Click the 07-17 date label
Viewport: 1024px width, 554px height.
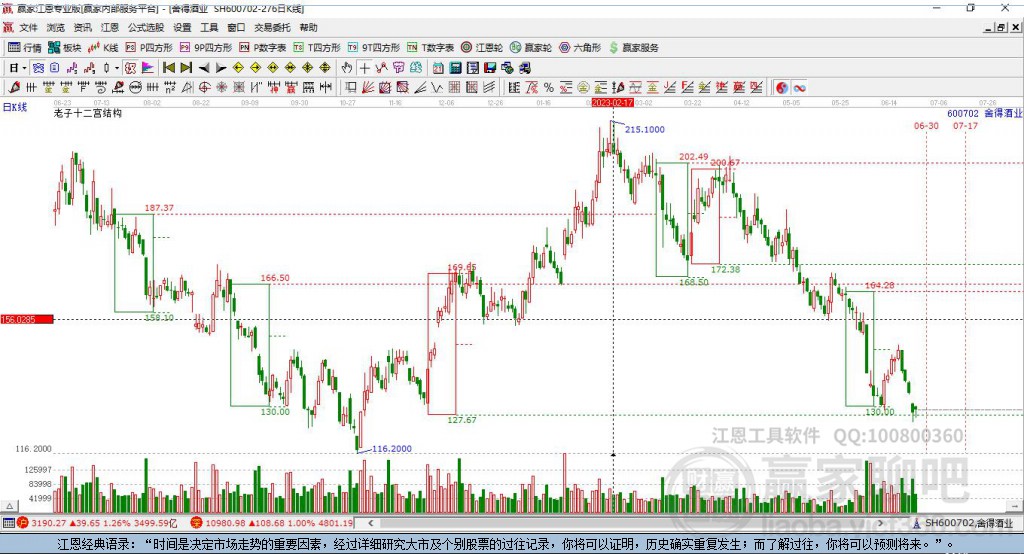[x=965, y=125]
